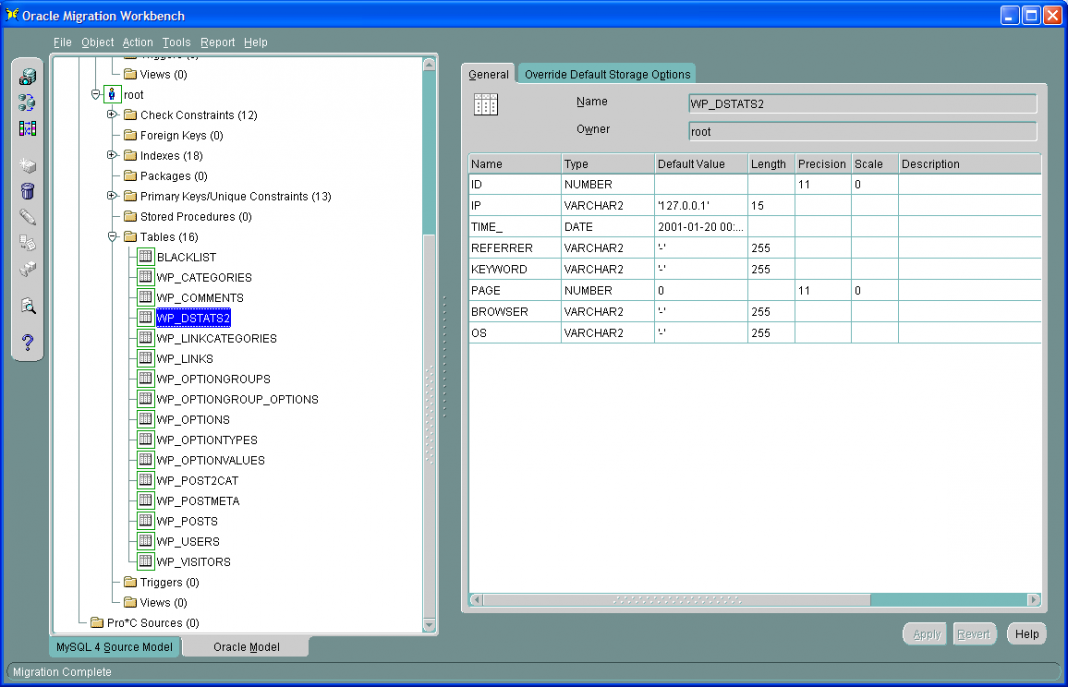
Task: Expand Primary Keys/Unique Constraints node
Action: pos(113,196)
